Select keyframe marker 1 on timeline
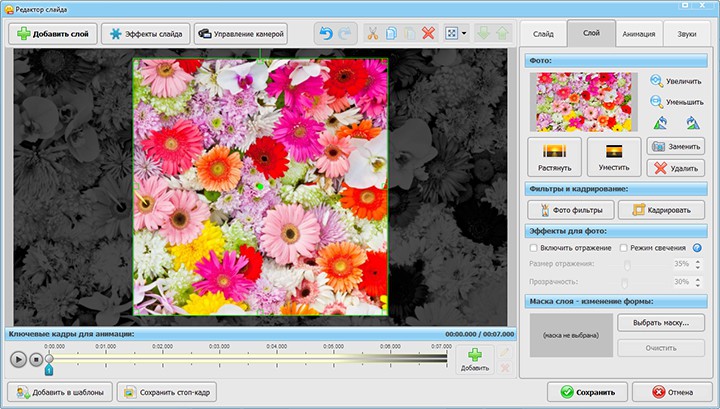 (x=49, y=370)
